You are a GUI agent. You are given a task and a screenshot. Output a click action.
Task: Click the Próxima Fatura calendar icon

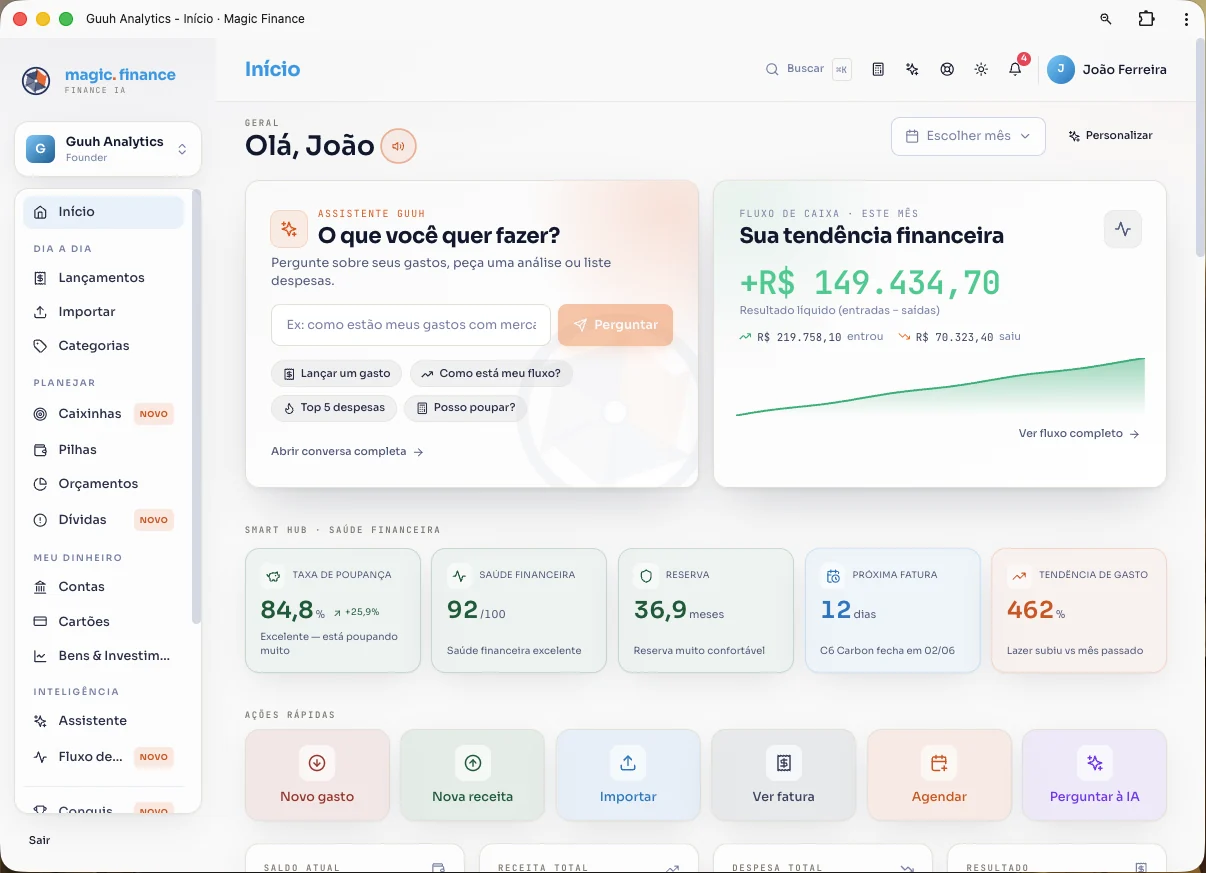pos(832,576)
